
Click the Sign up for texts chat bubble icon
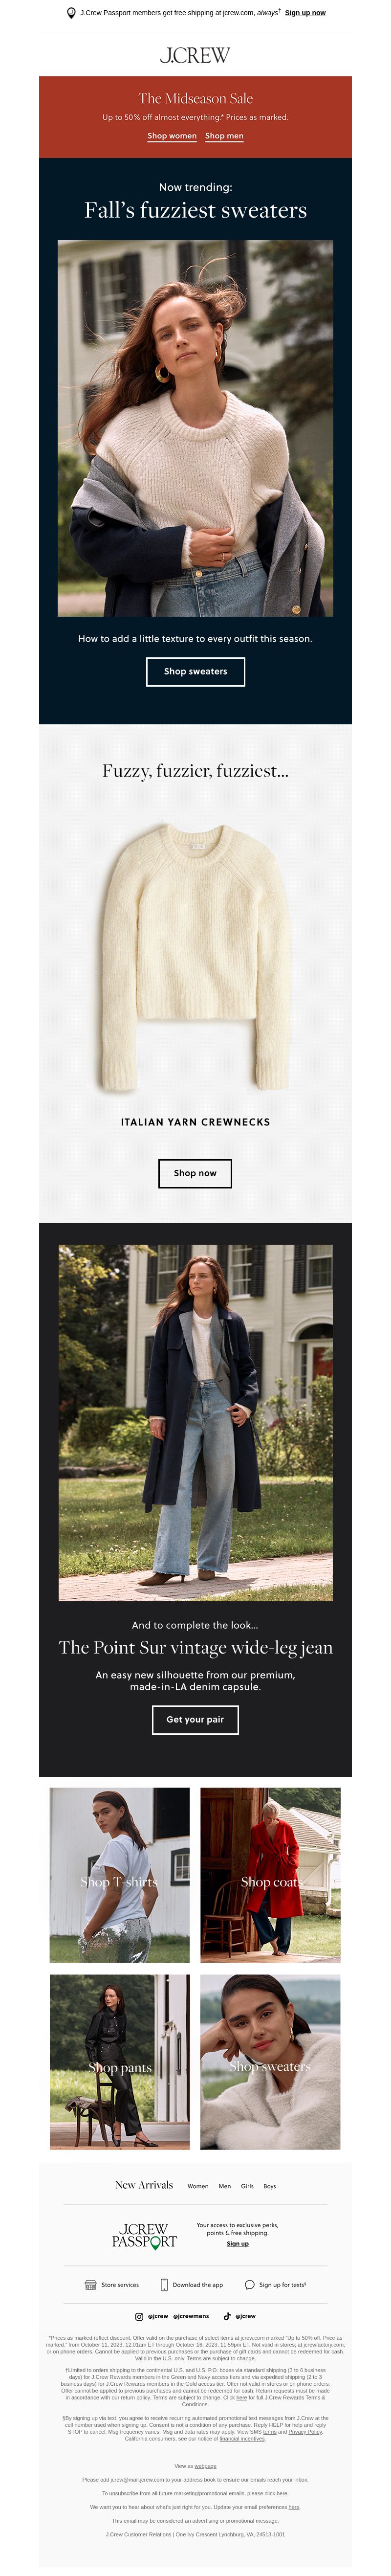pyautogui.click(x=250, y=2285)
